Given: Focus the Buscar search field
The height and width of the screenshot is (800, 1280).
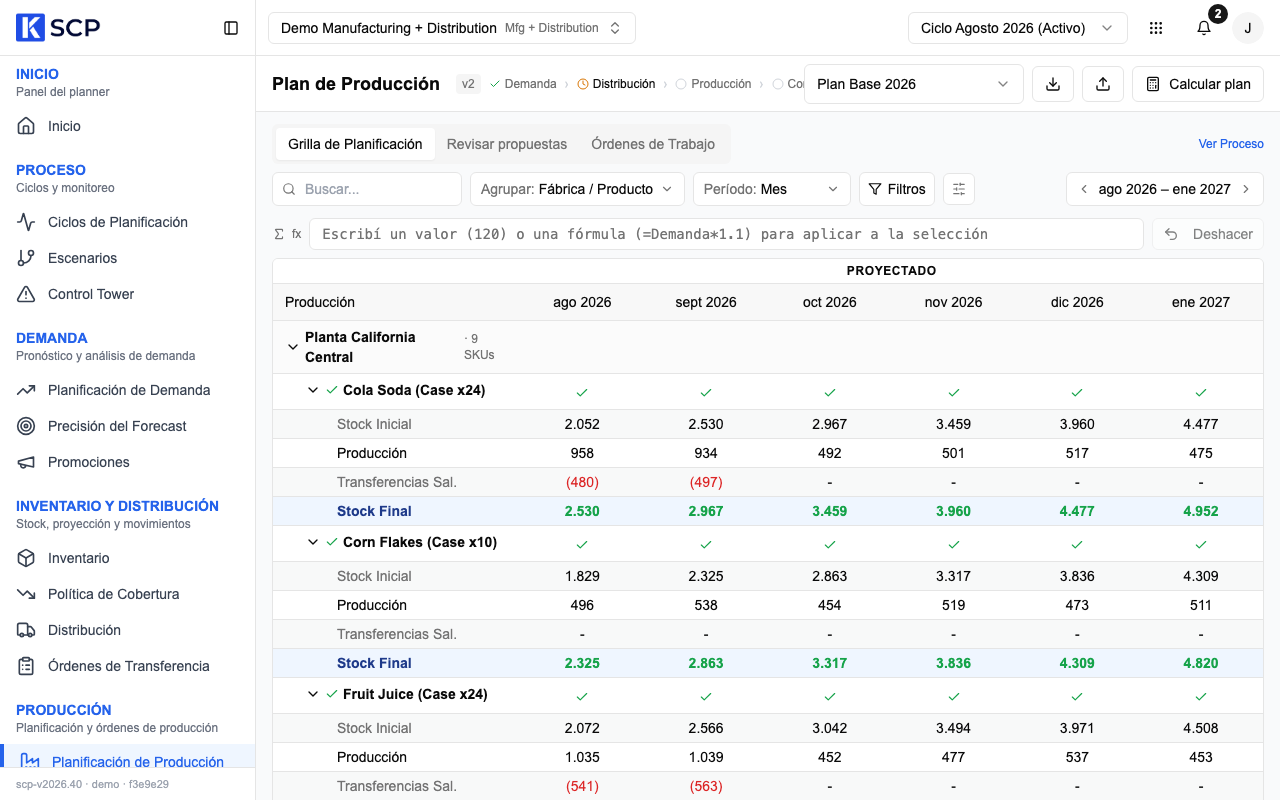Looking at the screenshot, I should 367,189.
